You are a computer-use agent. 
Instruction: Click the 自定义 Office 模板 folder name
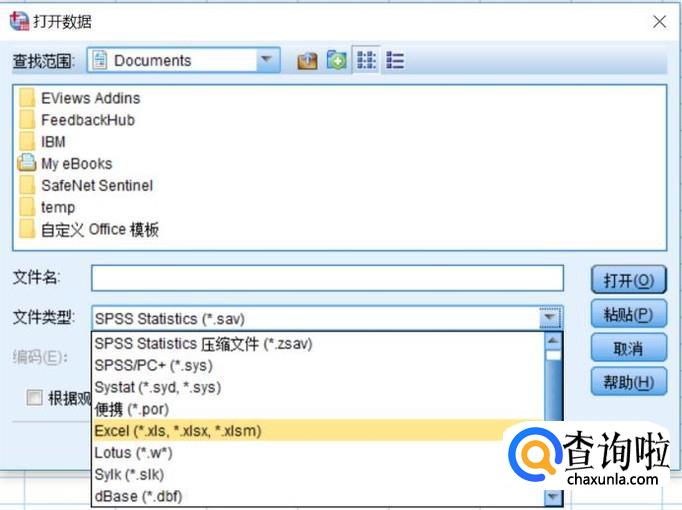coord(100,230)
